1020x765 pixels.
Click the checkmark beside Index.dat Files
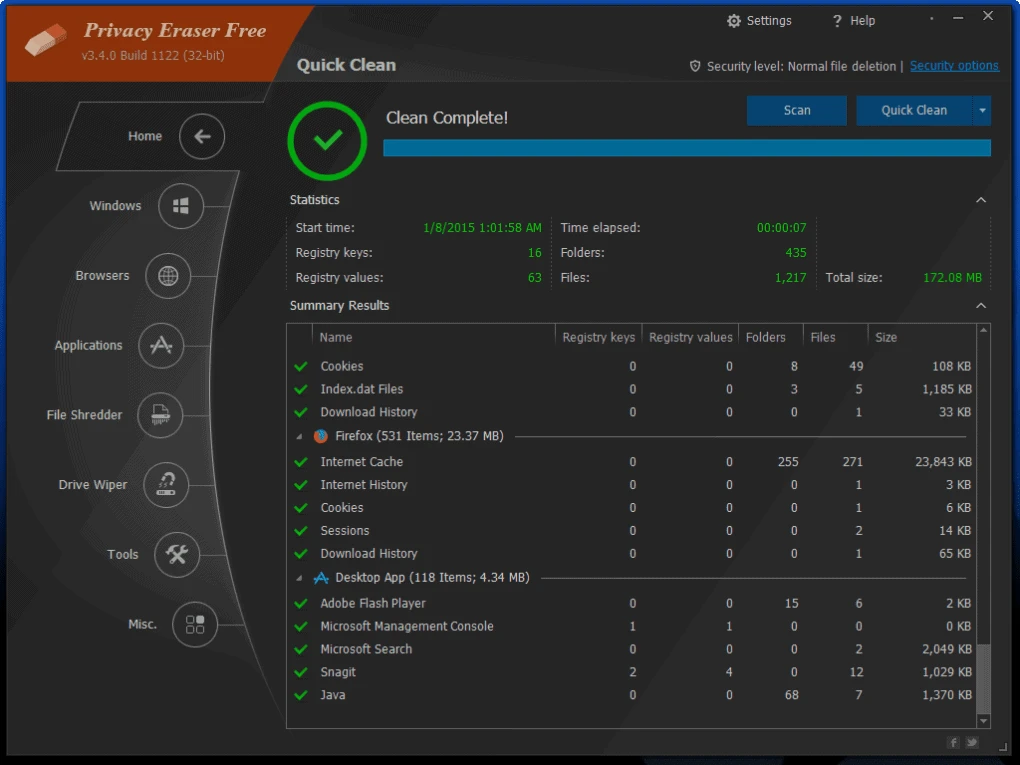point(301,390)
